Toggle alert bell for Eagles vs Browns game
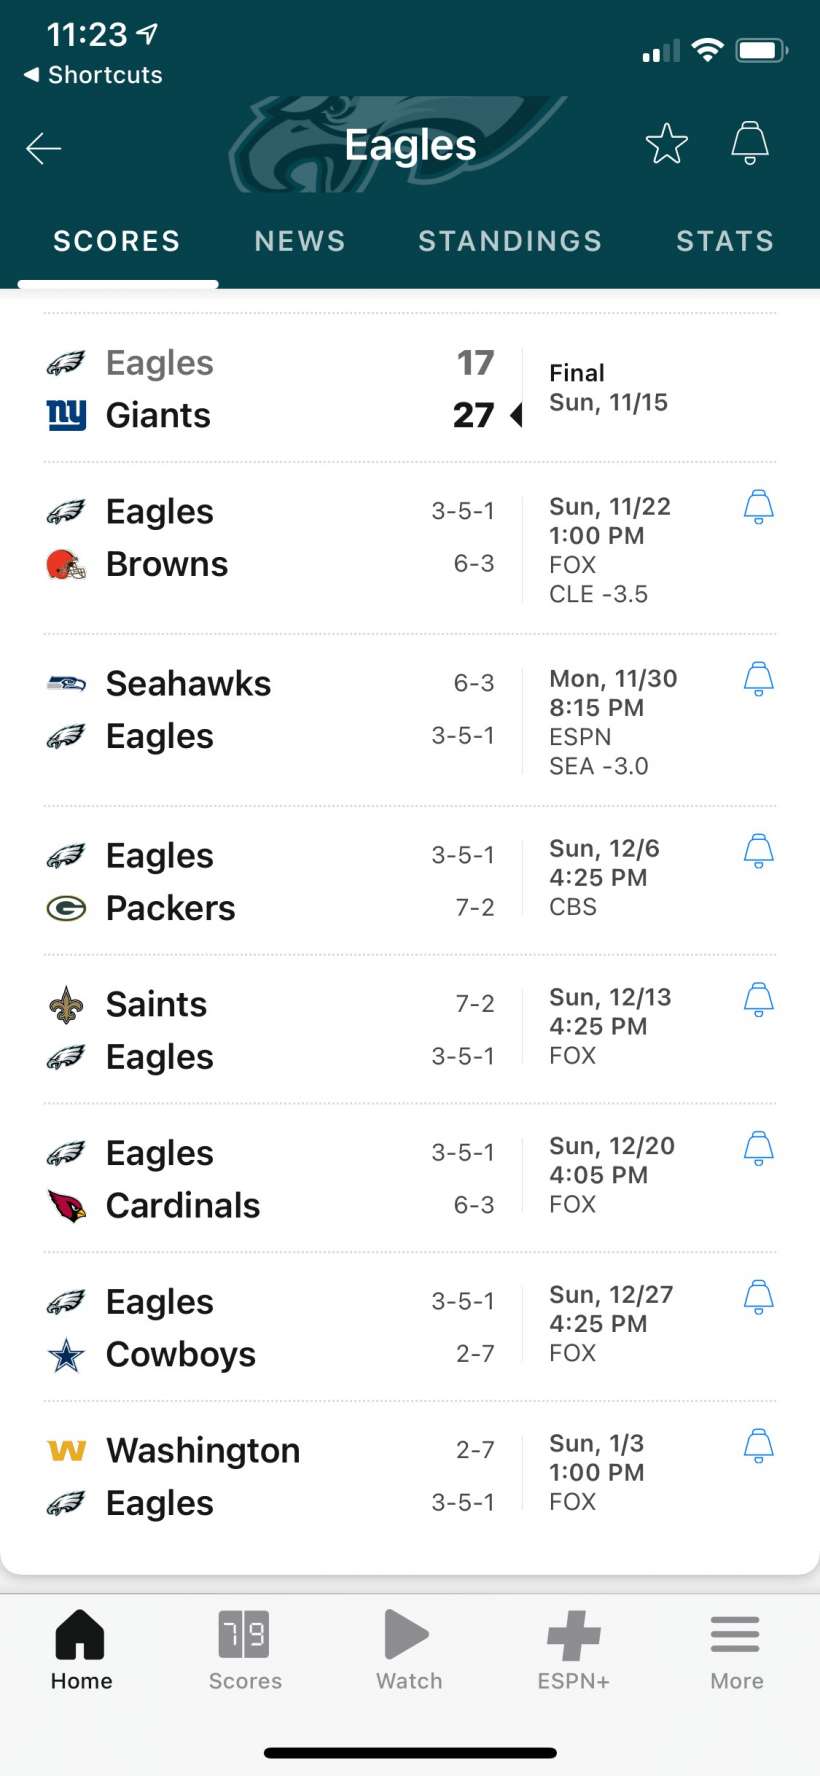The image size is (820, 1776). tap(758, 507)
